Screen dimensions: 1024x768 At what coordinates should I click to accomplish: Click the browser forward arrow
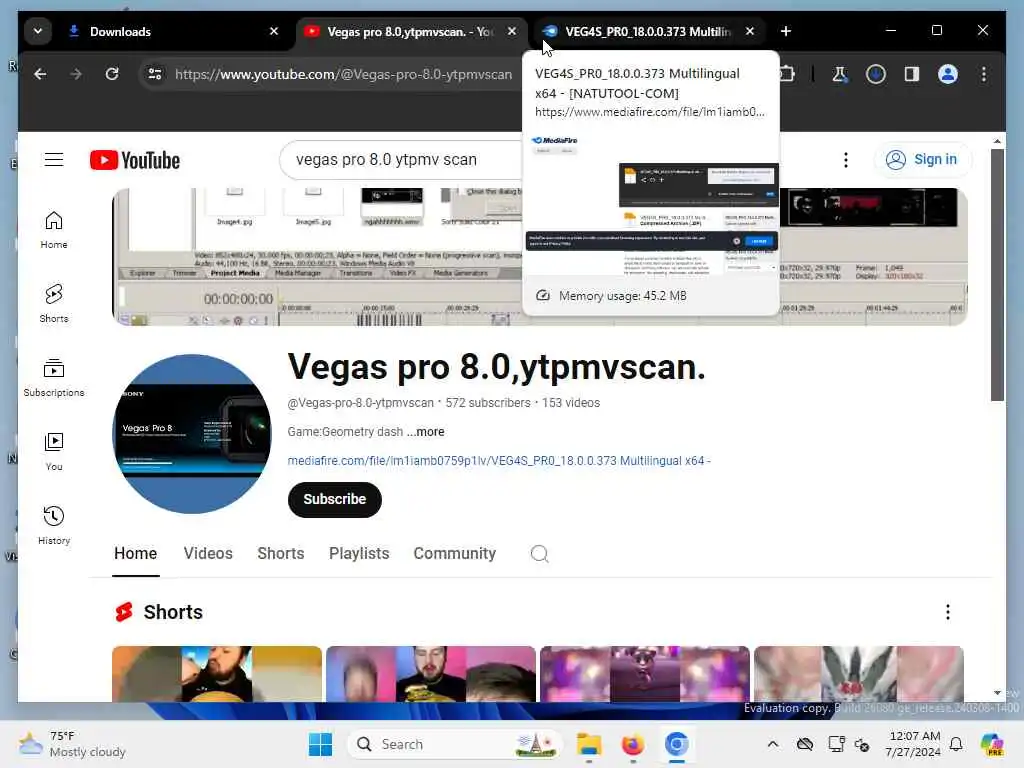coord(76,74)
